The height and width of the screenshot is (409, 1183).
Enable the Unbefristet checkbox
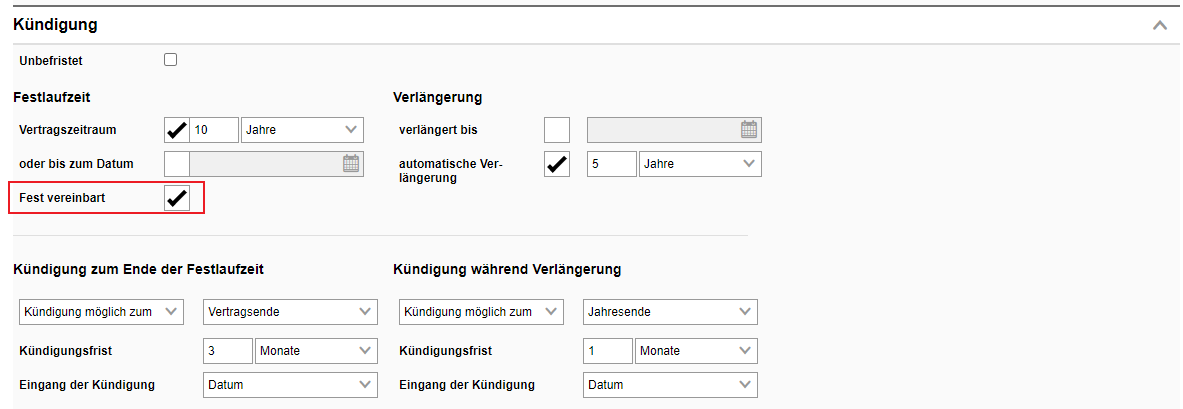click(170, 60)
